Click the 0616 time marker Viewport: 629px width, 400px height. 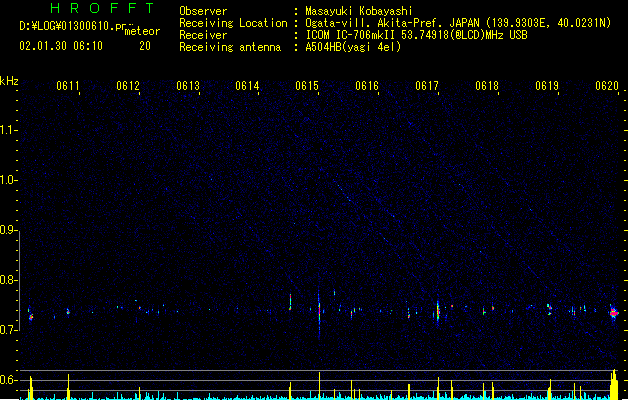tap(367, 86)
